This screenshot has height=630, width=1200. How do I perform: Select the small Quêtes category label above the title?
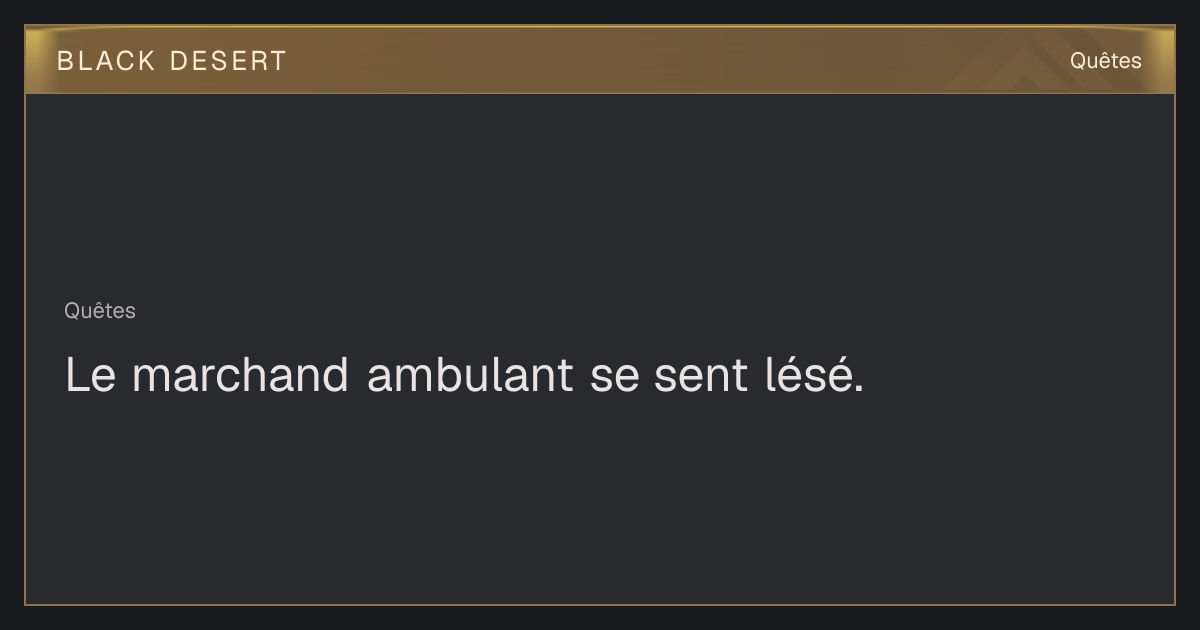pyautogui.click(x=100, y=311)
